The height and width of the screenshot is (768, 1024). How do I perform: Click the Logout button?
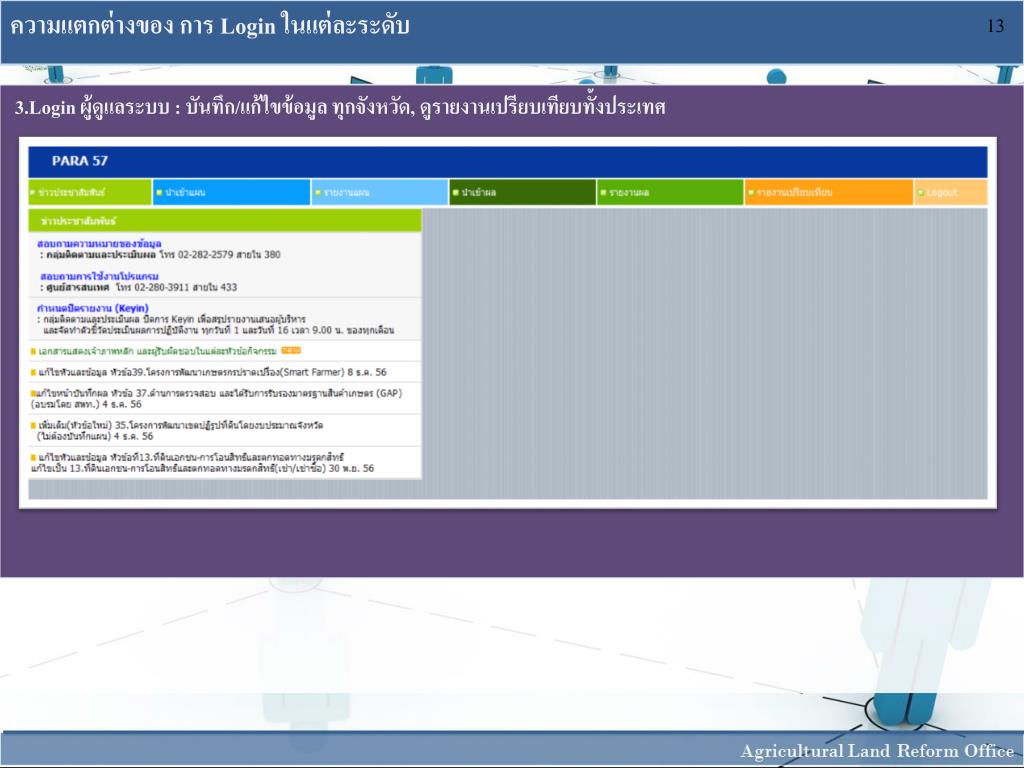(941, 192)
